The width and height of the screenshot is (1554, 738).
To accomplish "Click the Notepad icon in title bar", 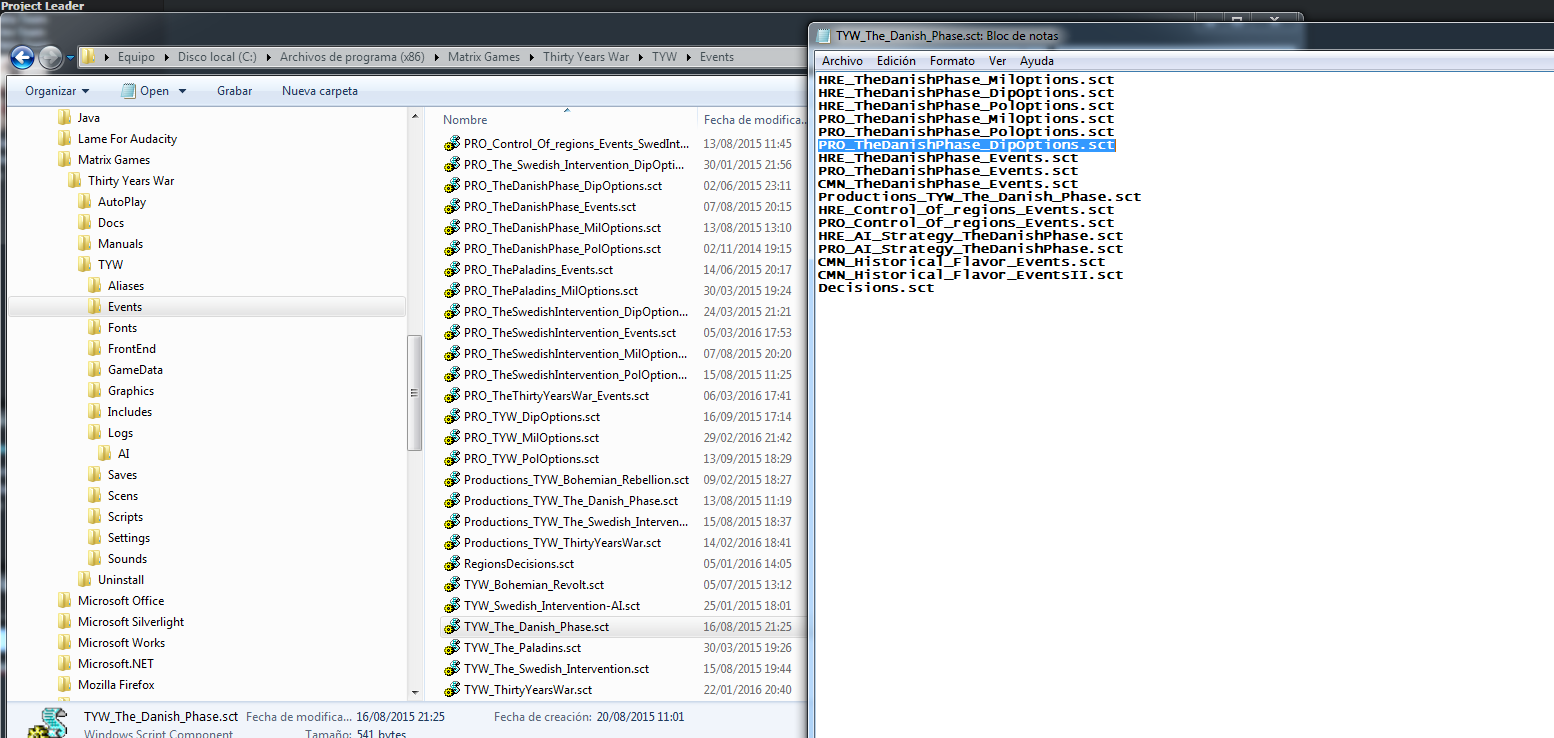I will coord(824,35).
